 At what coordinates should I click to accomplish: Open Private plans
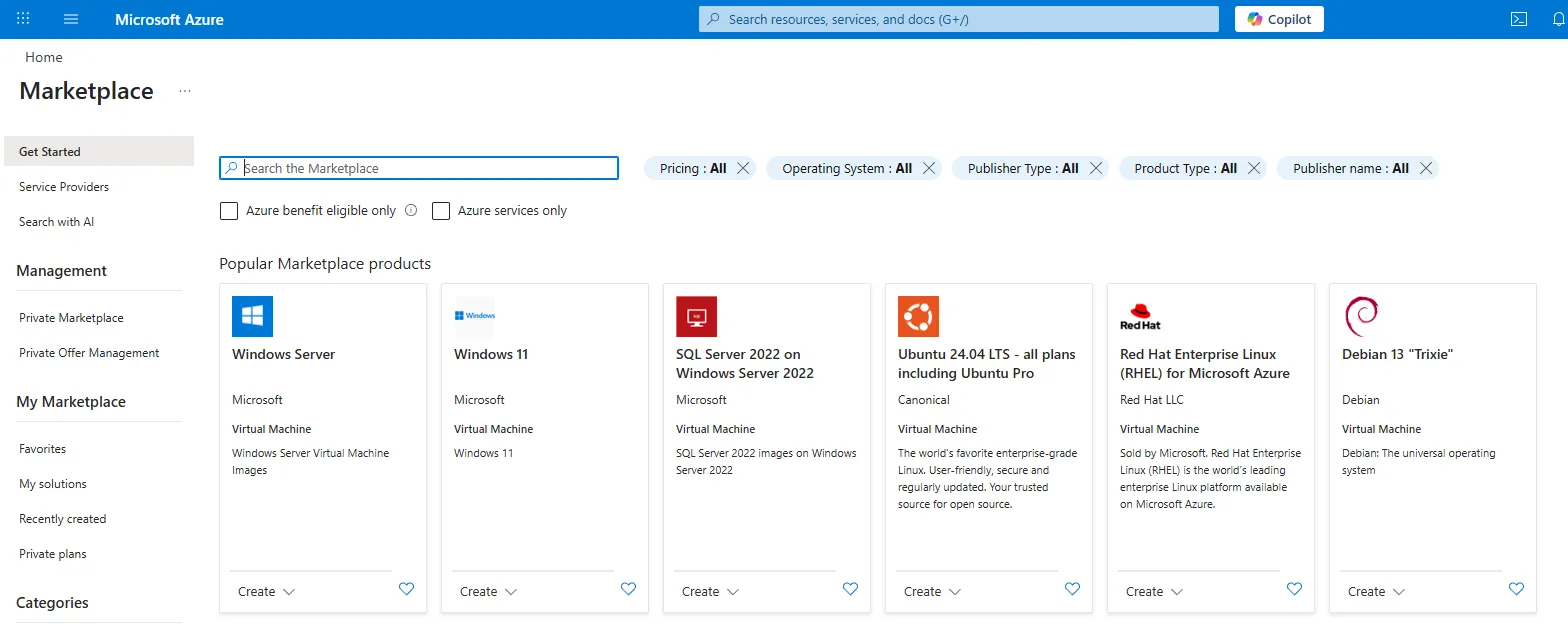coord(53,553)
